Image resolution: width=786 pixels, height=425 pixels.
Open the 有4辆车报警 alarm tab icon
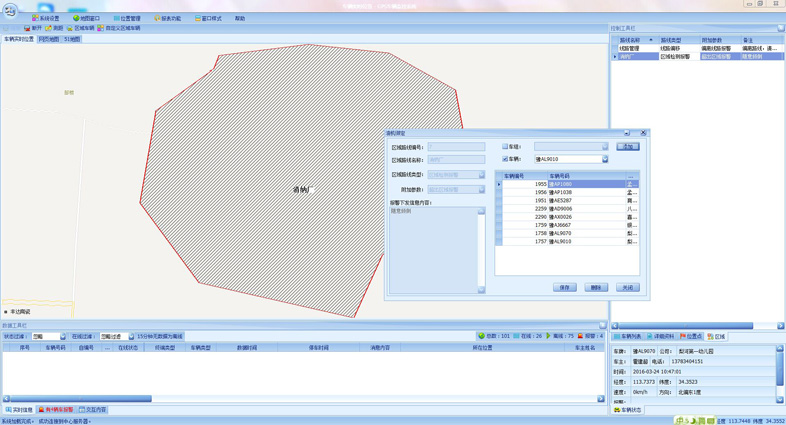[x=42, y=410]
